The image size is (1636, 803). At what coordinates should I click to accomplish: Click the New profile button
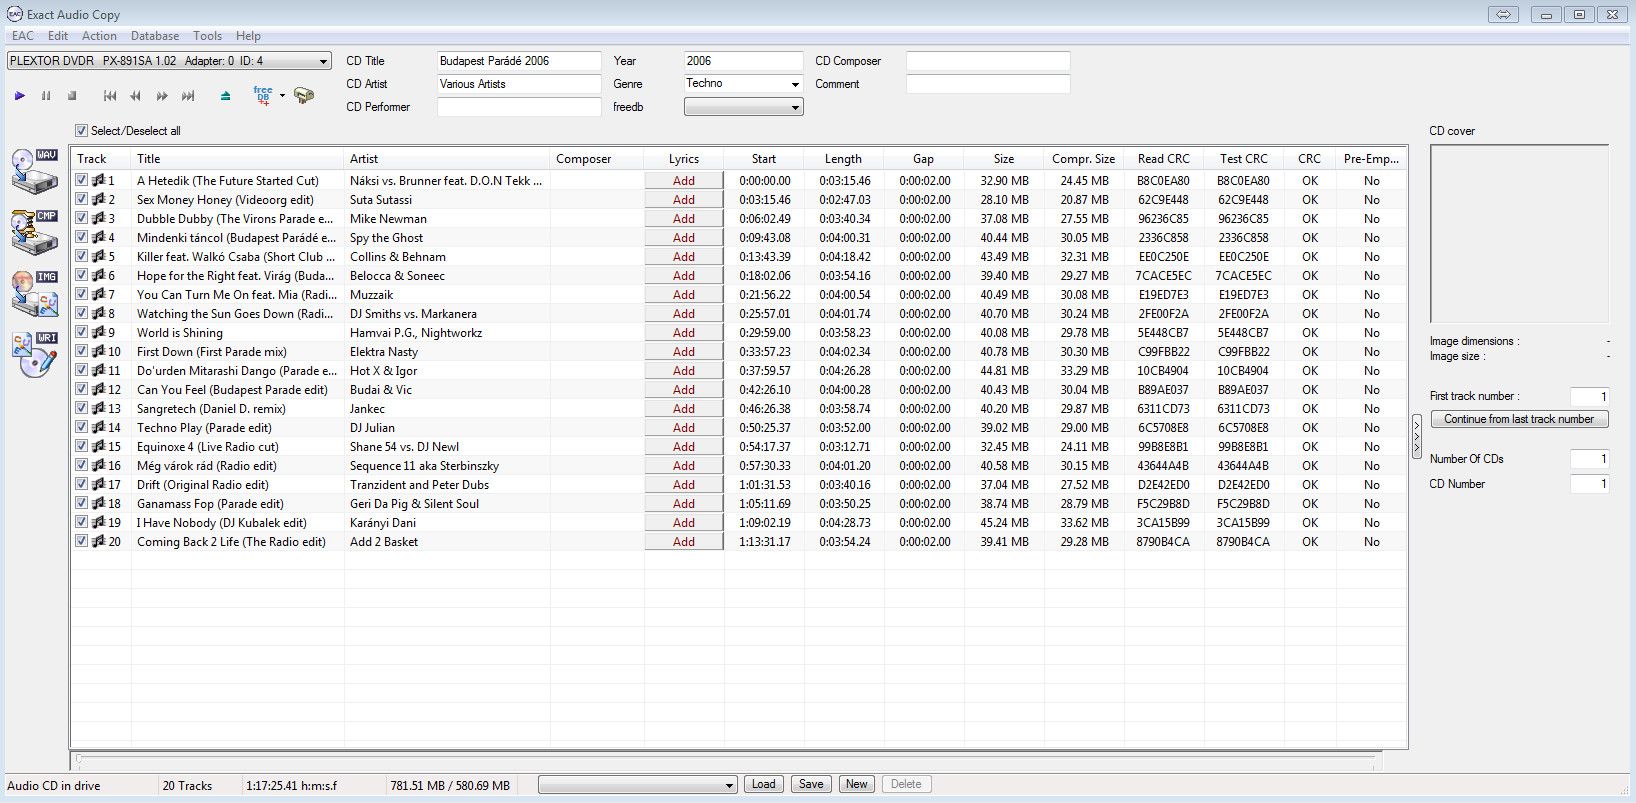[857, 784]
